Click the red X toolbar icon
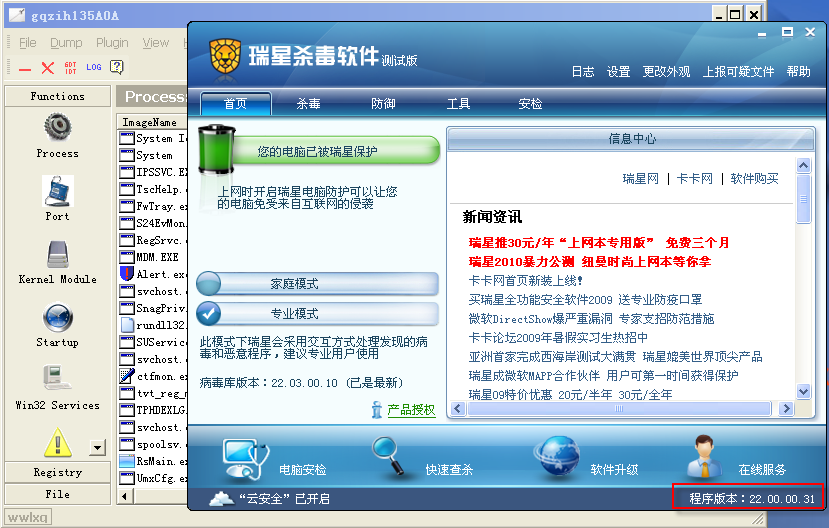The width and height of the screenshot is (829, 528). coord(48,68)
